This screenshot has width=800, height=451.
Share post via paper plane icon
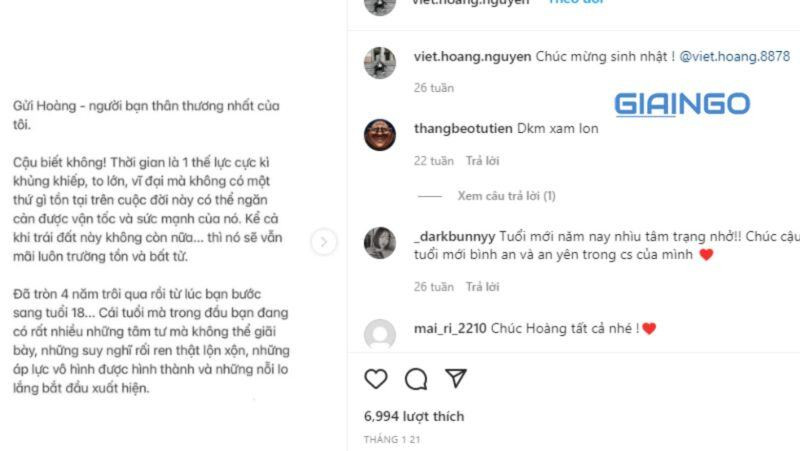click(456, 378)
